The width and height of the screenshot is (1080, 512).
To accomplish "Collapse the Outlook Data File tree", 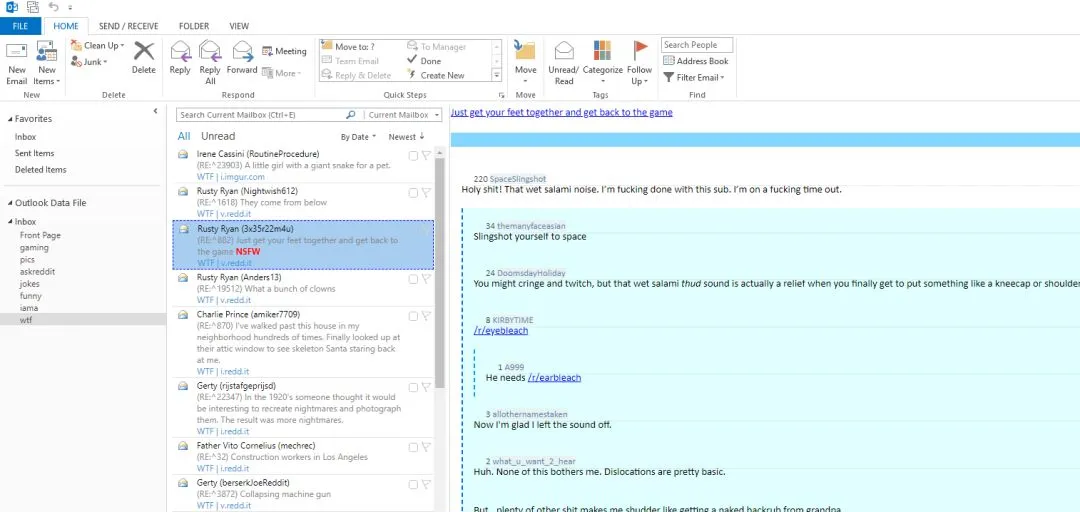I will (x=10, y=203).
